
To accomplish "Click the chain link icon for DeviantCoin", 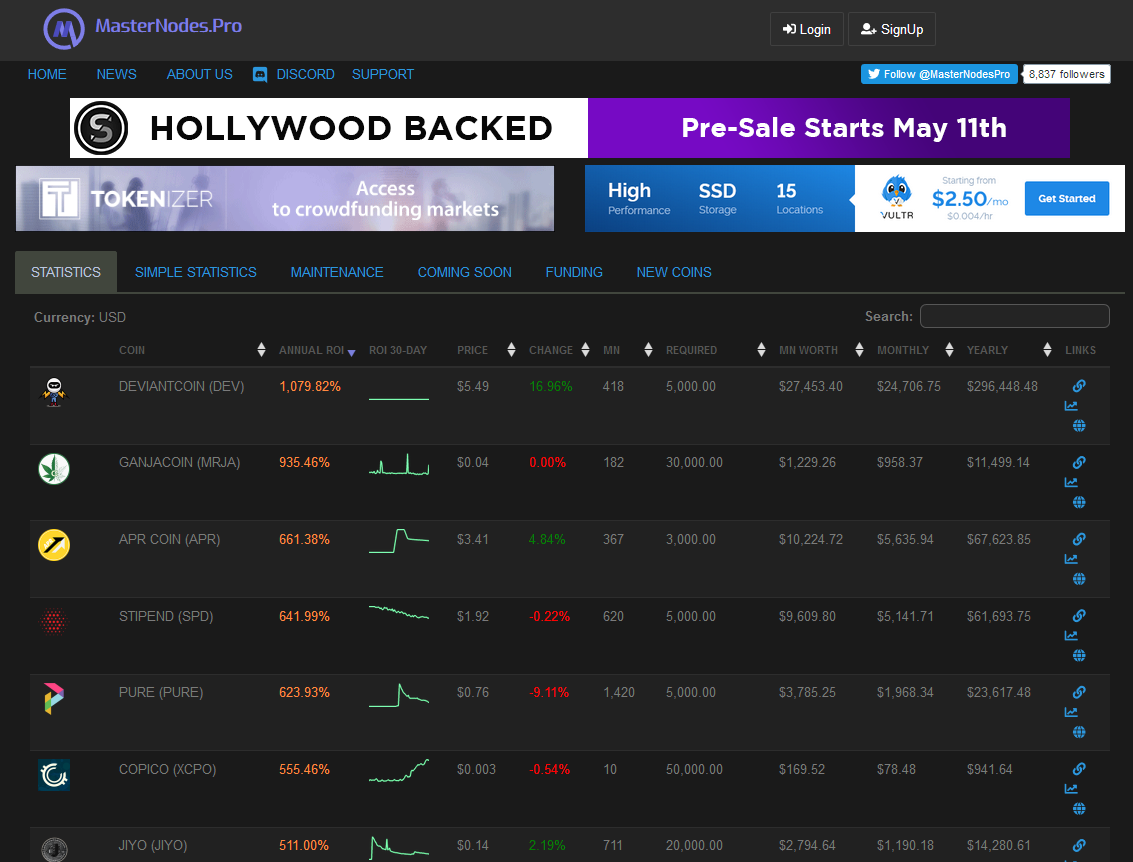I will click(1079, 386).
